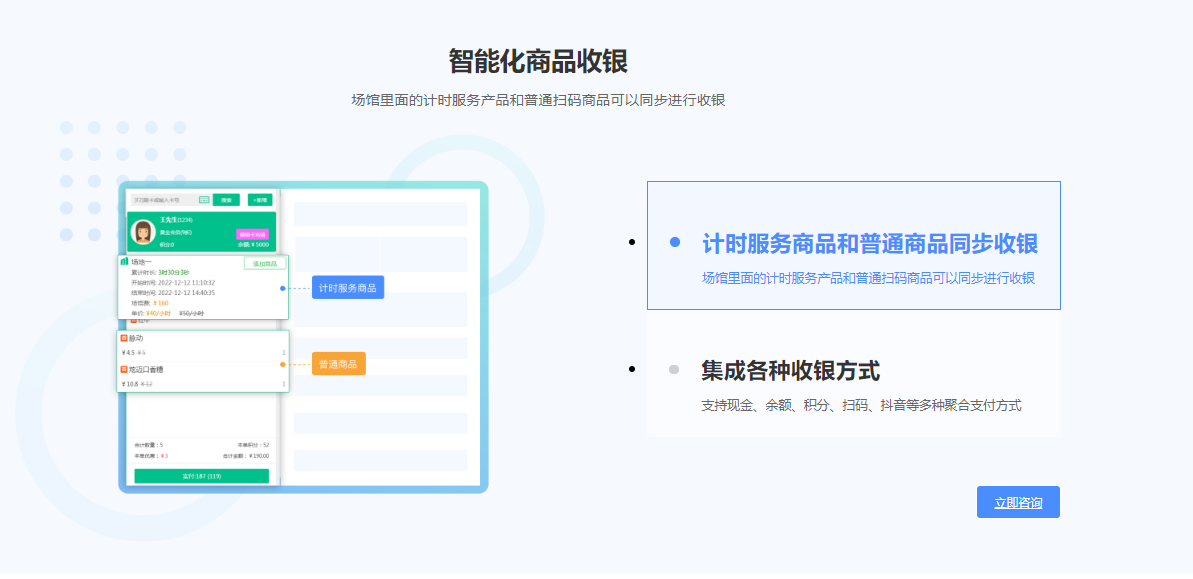Click the card reader icon inside the search bar
The height and width of the screenshot is (579, 1193).
coord(204,200)
